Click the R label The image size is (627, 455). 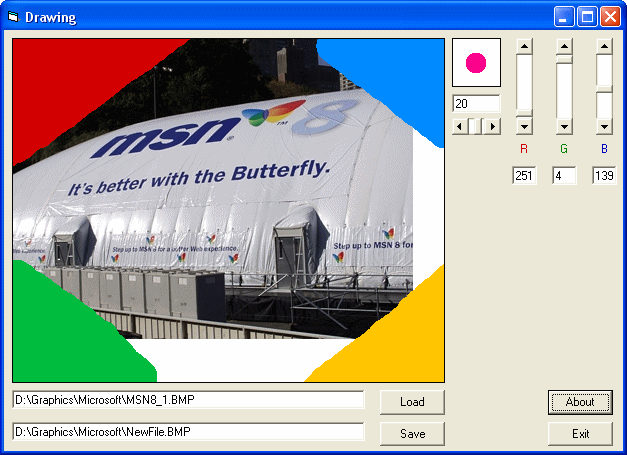point(524,149)
